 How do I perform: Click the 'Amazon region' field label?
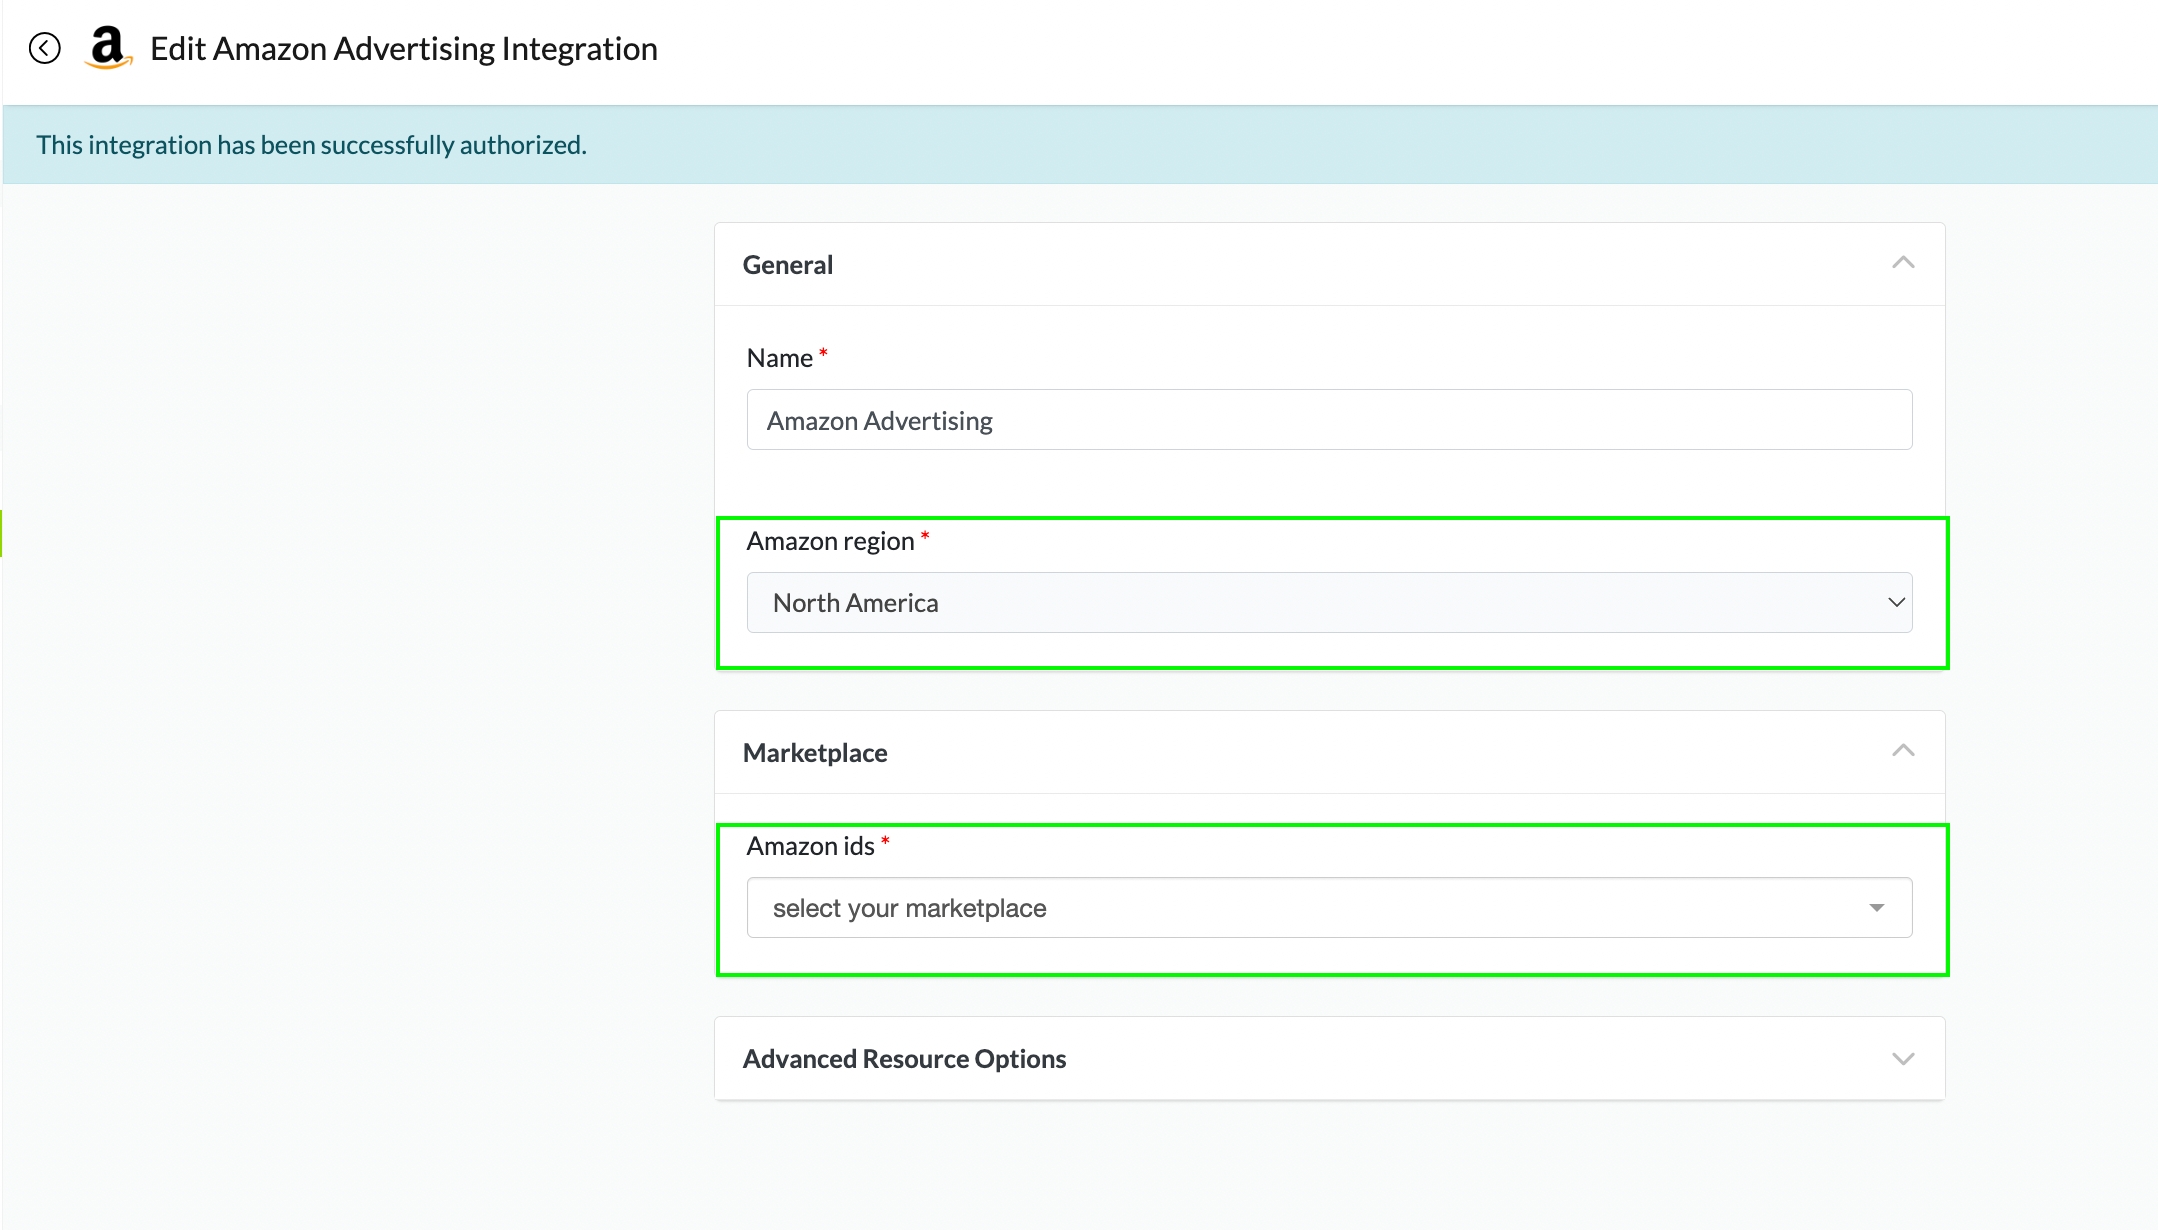click(829, 541)
